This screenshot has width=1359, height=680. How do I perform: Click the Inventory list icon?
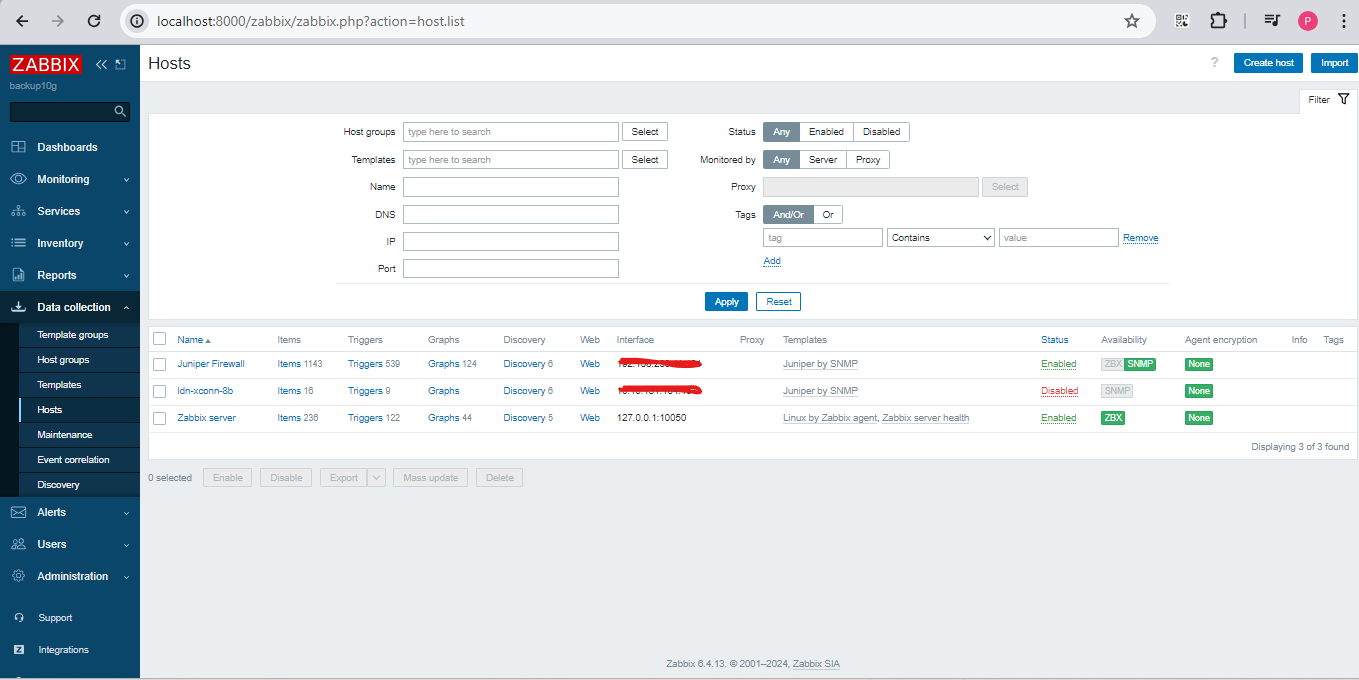pyautogui.click(x=18, y=243)
